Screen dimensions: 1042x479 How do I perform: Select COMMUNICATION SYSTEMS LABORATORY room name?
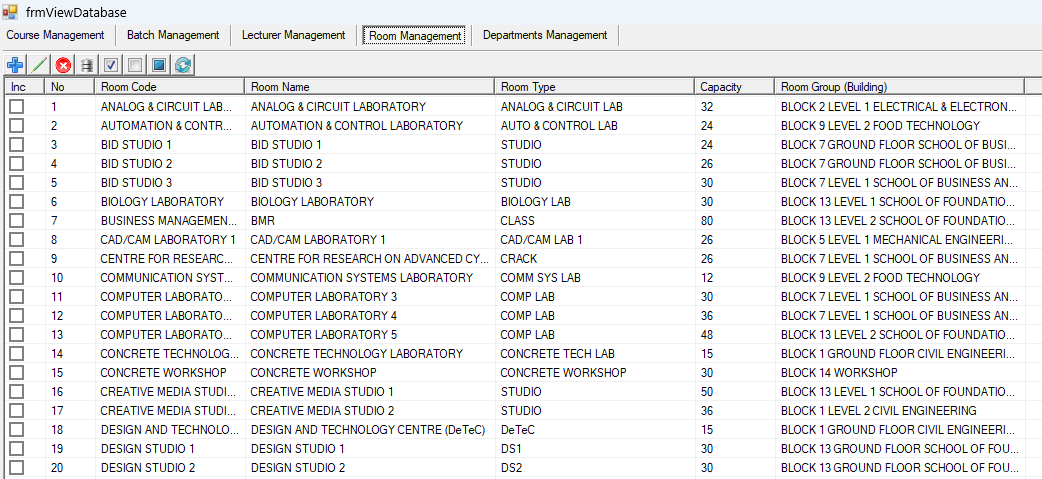tap(362, 278)
